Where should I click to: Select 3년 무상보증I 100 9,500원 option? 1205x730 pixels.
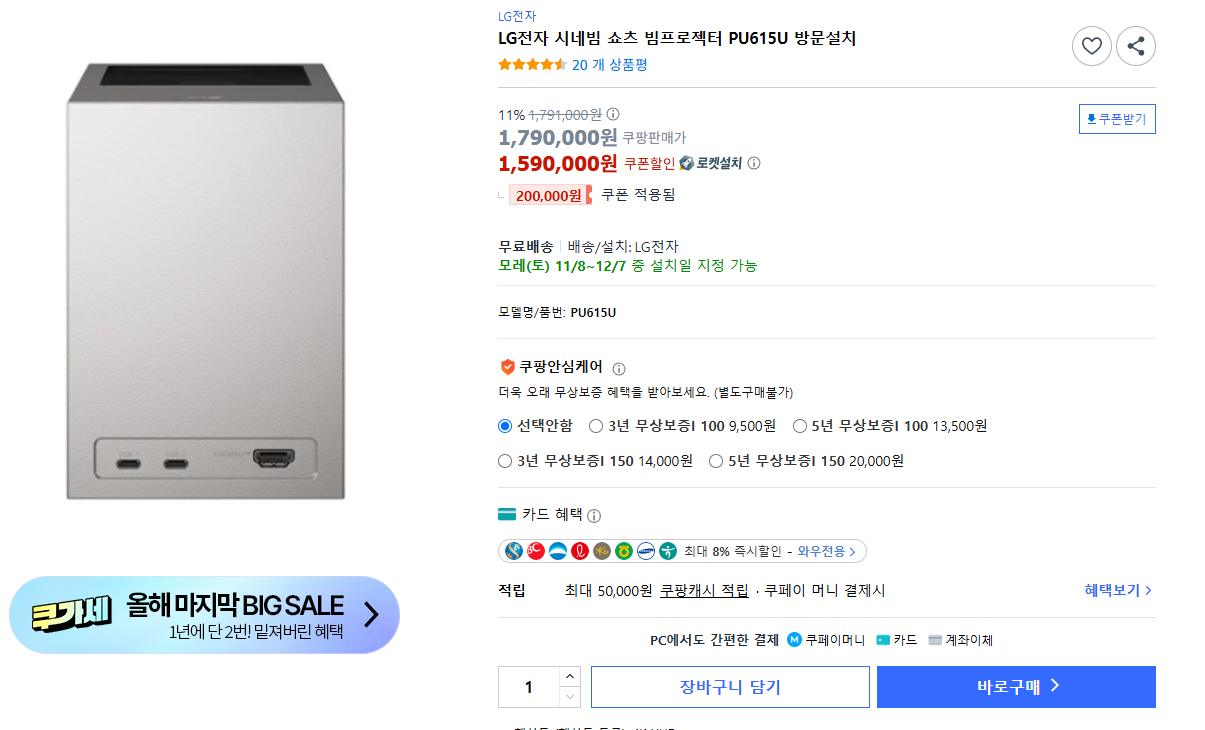(597, 426)
